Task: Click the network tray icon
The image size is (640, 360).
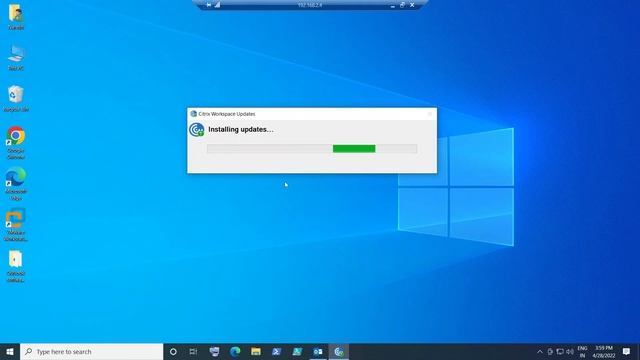Action: click(560, 351)
